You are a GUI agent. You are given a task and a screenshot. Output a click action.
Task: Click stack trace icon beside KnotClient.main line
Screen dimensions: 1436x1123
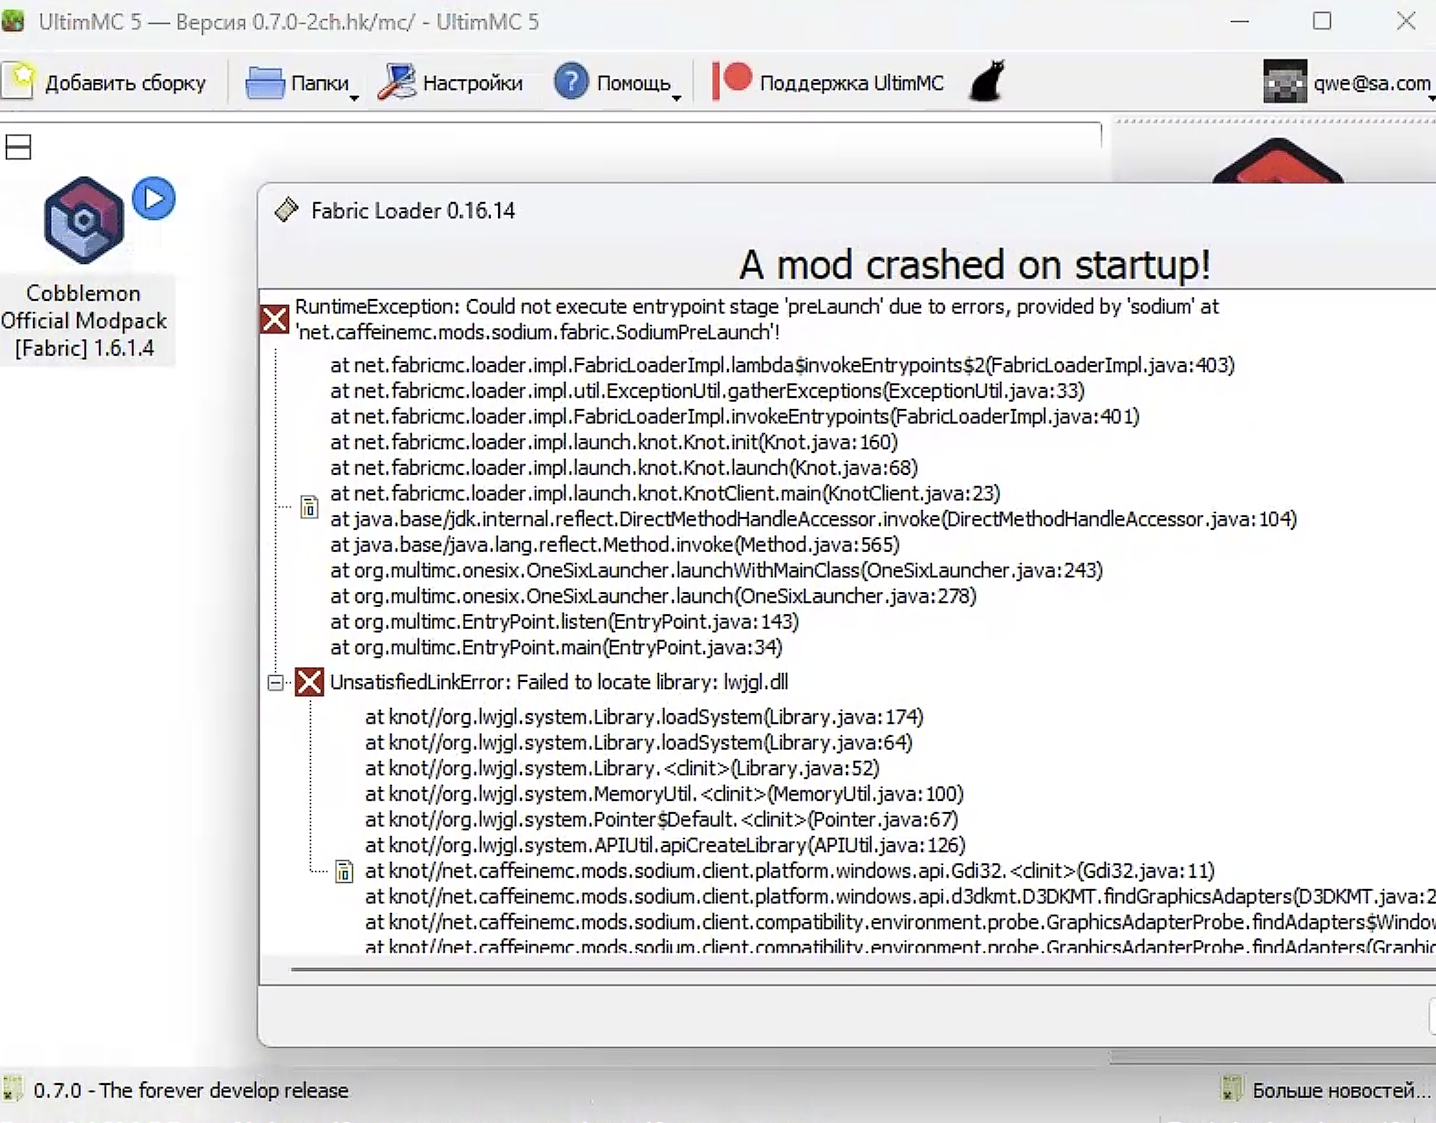pos(309,507)
